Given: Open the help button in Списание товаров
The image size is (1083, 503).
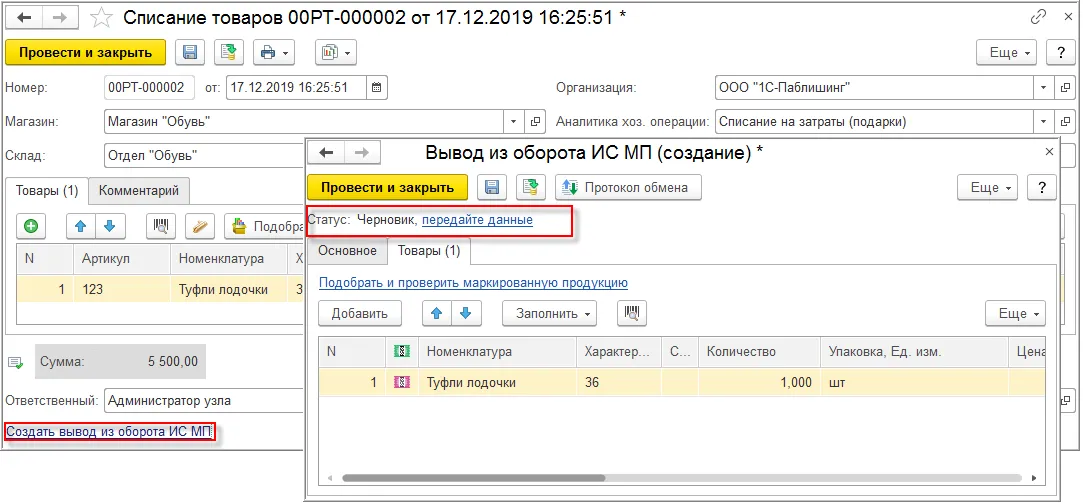Looking at the screenshot, I should point(1060,53).
